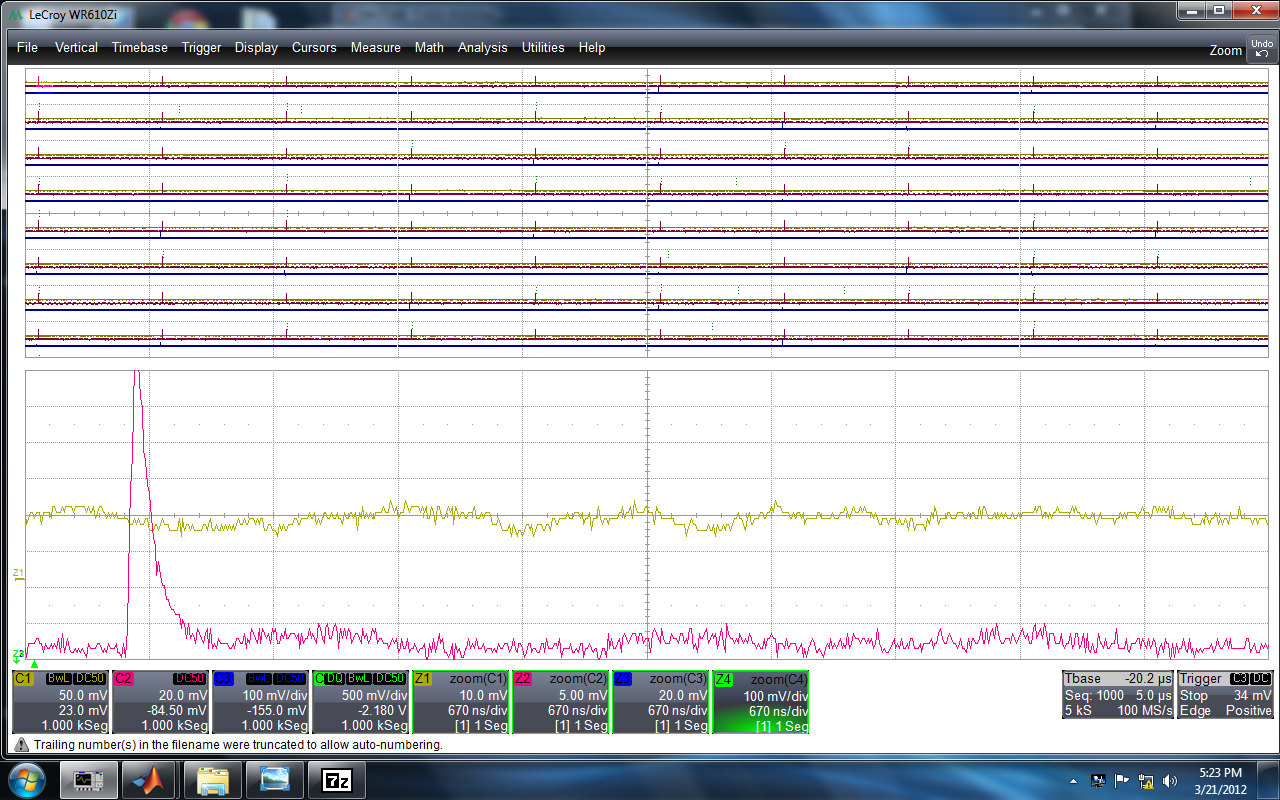Click the green trigger position marker below grid
The width and height of the screenshot is (1280, 800).
pos(34,663)
